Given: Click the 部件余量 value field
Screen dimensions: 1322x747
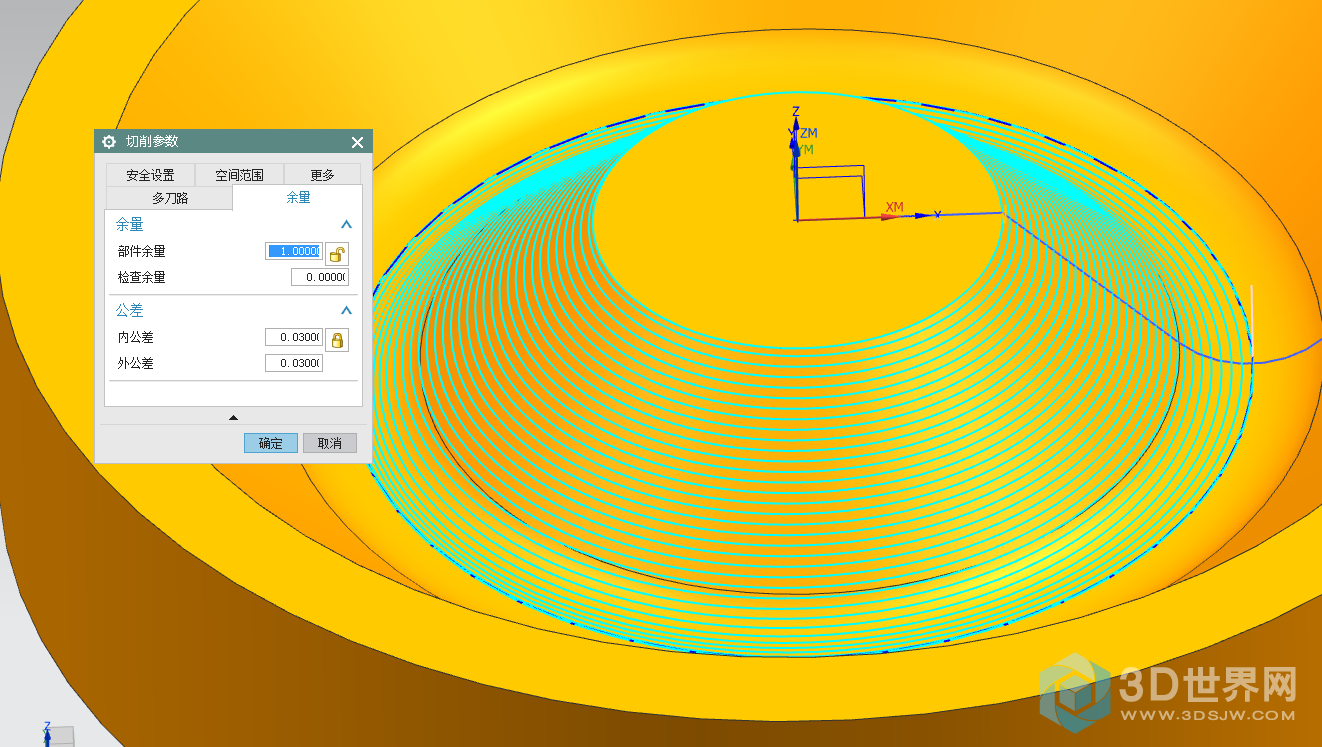Looking at the screenshot, I should [x=293, y=251].
